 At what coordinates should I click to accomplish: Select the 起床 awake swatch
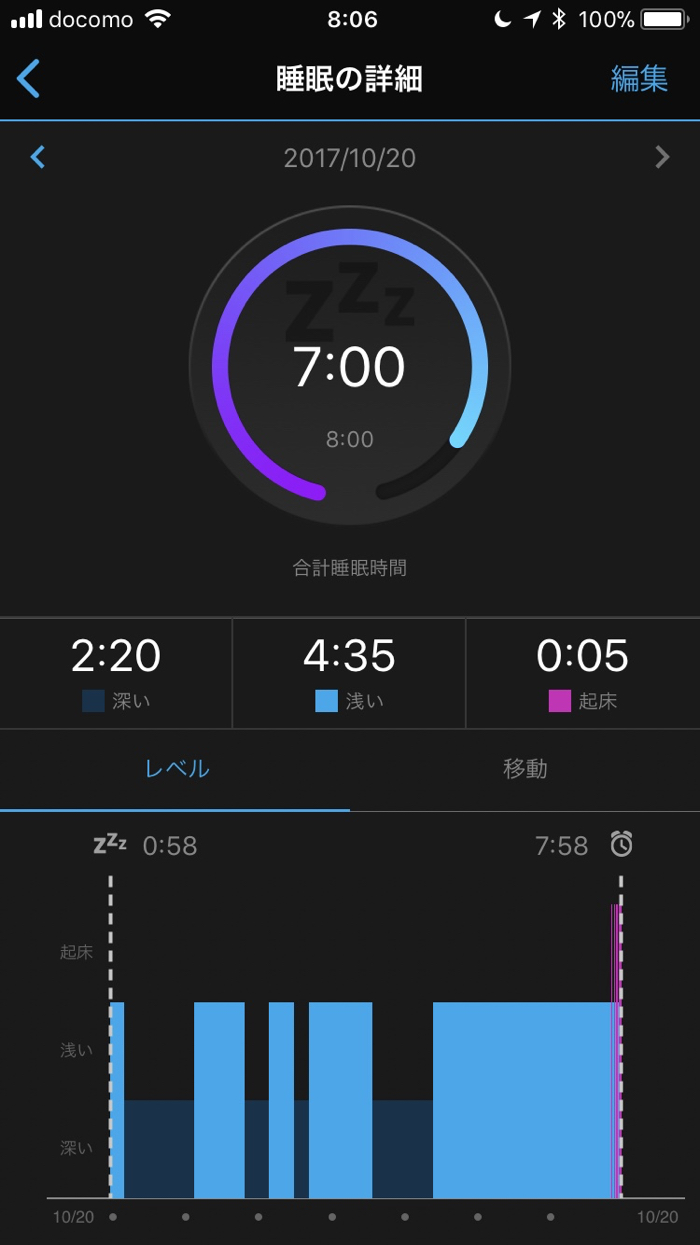point(560,700)
